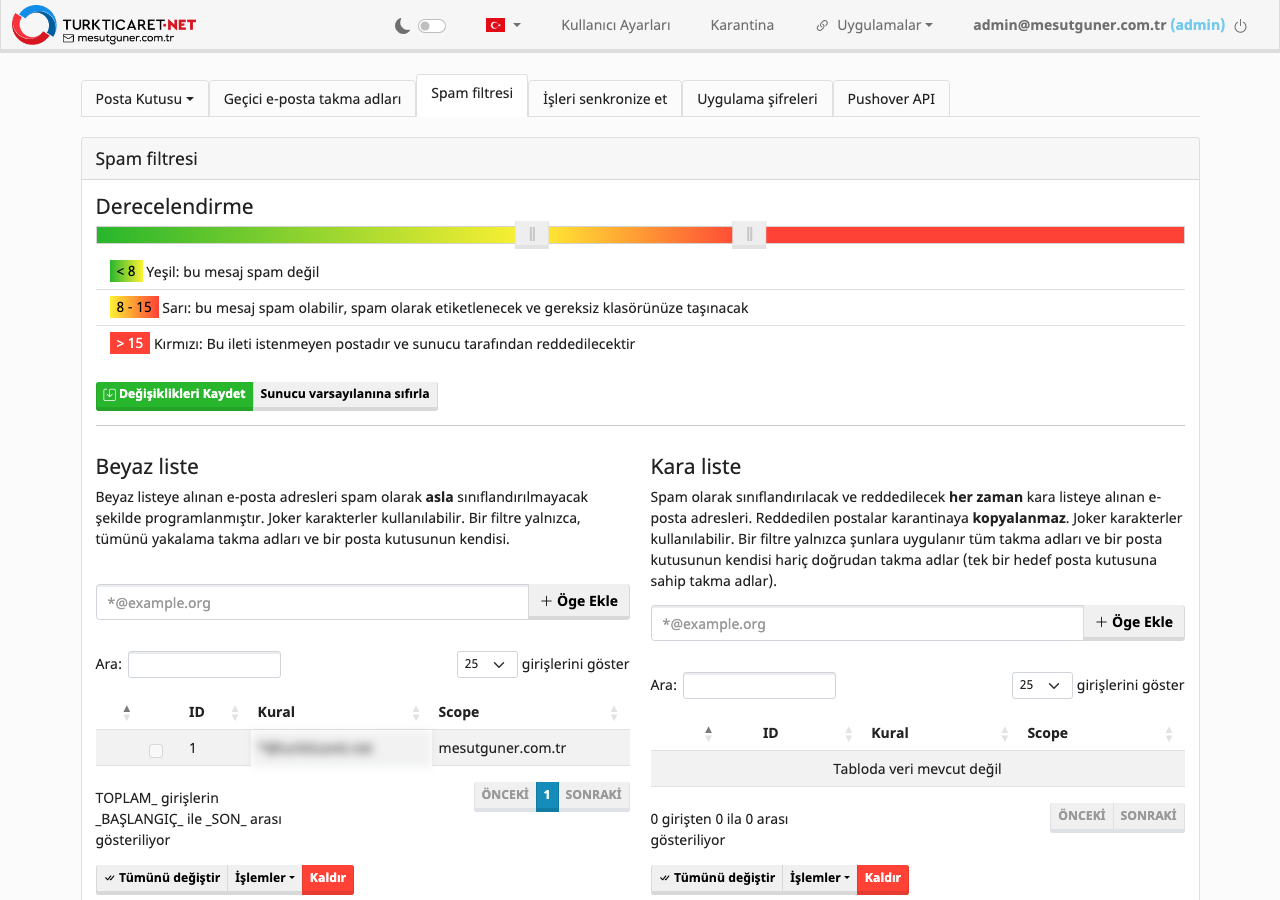Focus the Kara liste address input field
This screenshot has width=1280, height=900.
[x=867, y=623]
